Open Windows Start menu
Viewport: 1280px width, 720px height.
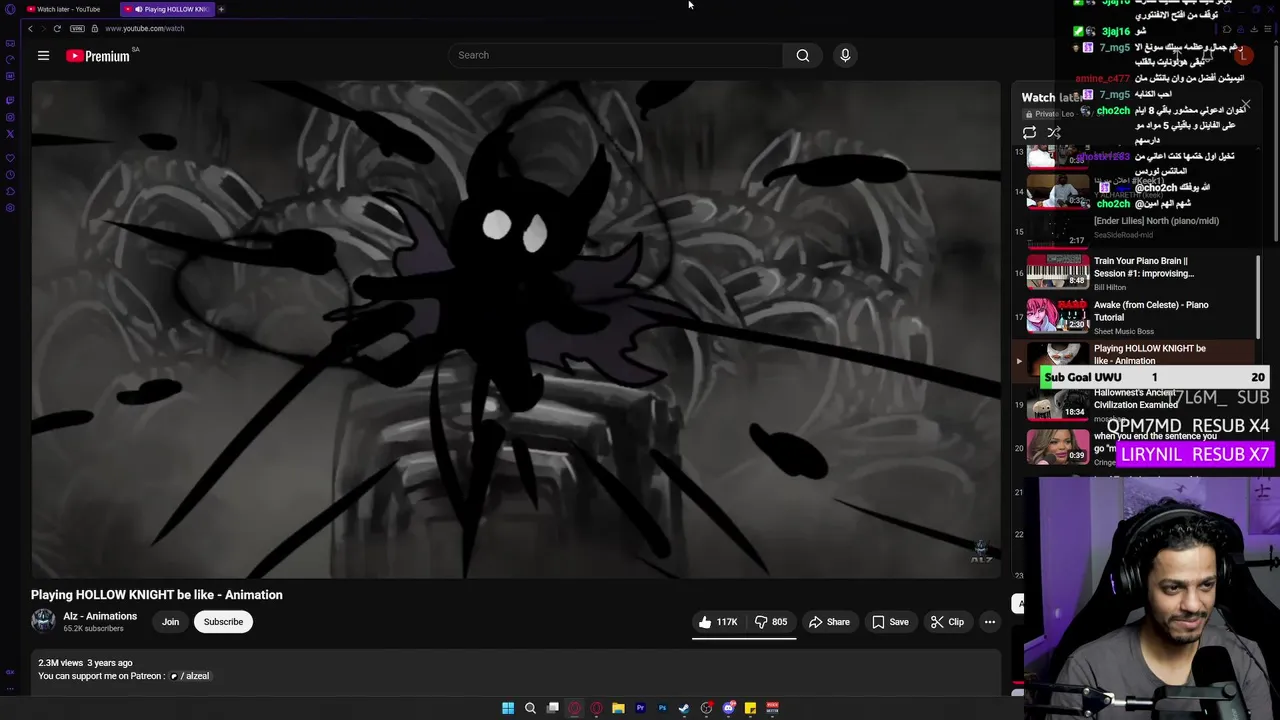pos(508,708)
